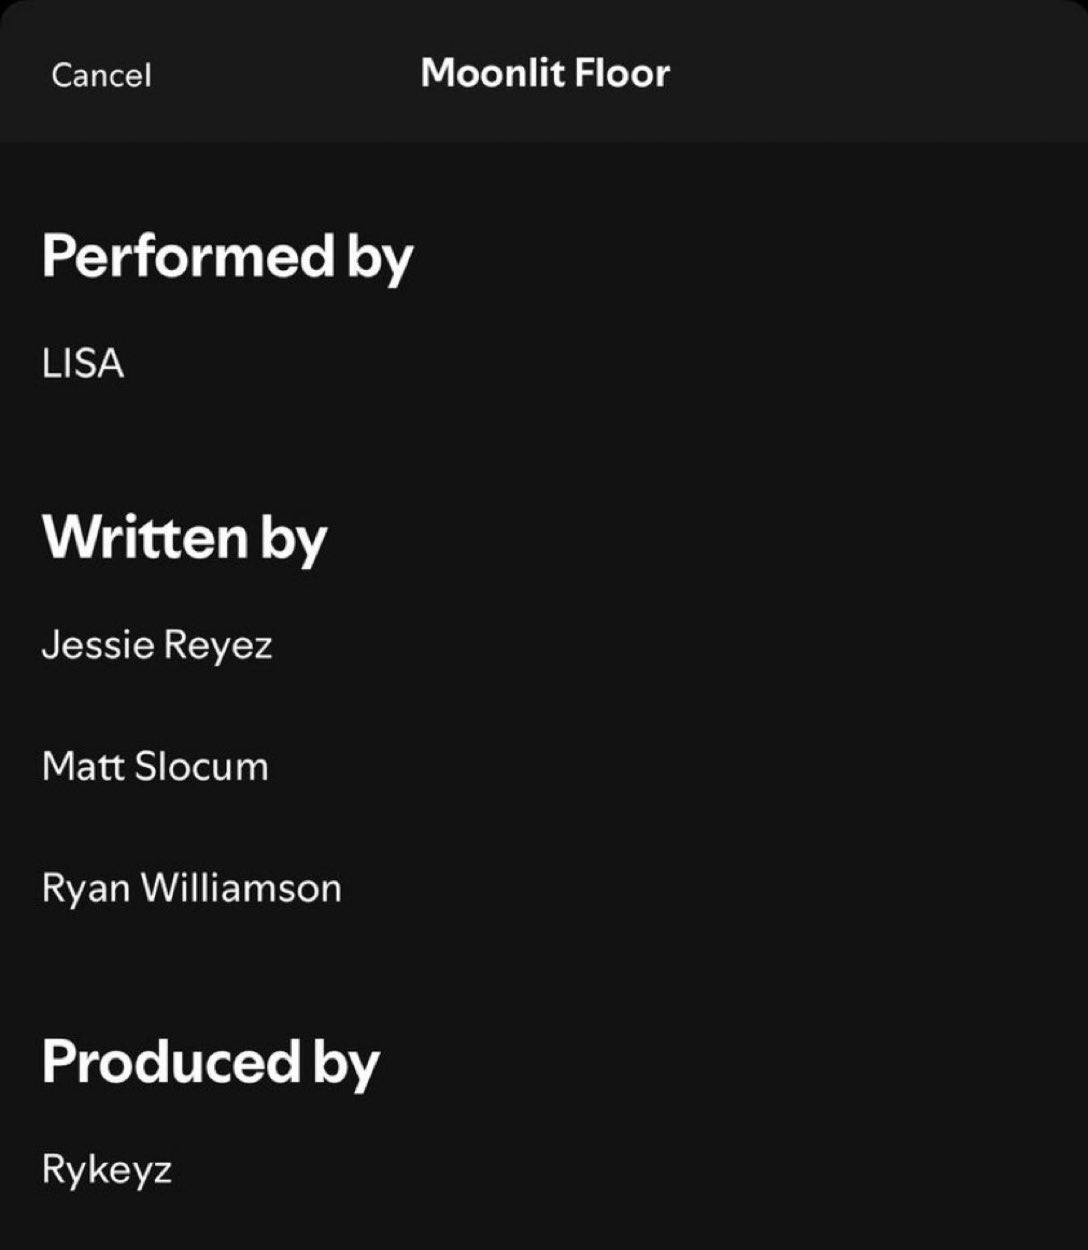The height and width of the screenshot is (1250, 1088).
Task: View the LISA entry under Performed by
Action: 83,363
